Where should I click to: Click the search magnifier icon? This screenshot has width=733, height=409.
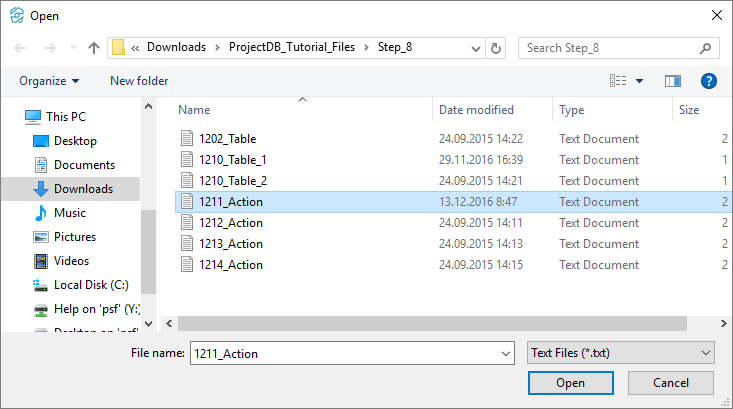pos(705,48)
